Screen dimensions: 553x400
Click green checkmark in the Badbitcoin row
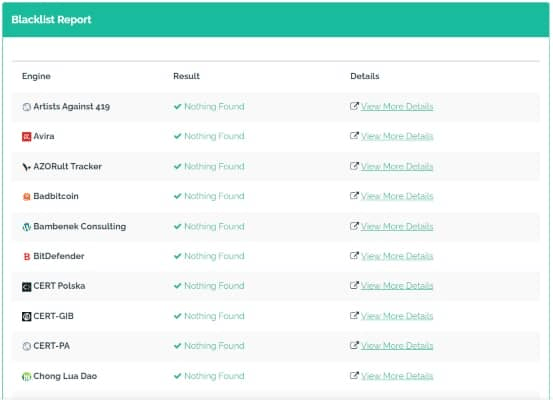[x=178, y=196]
